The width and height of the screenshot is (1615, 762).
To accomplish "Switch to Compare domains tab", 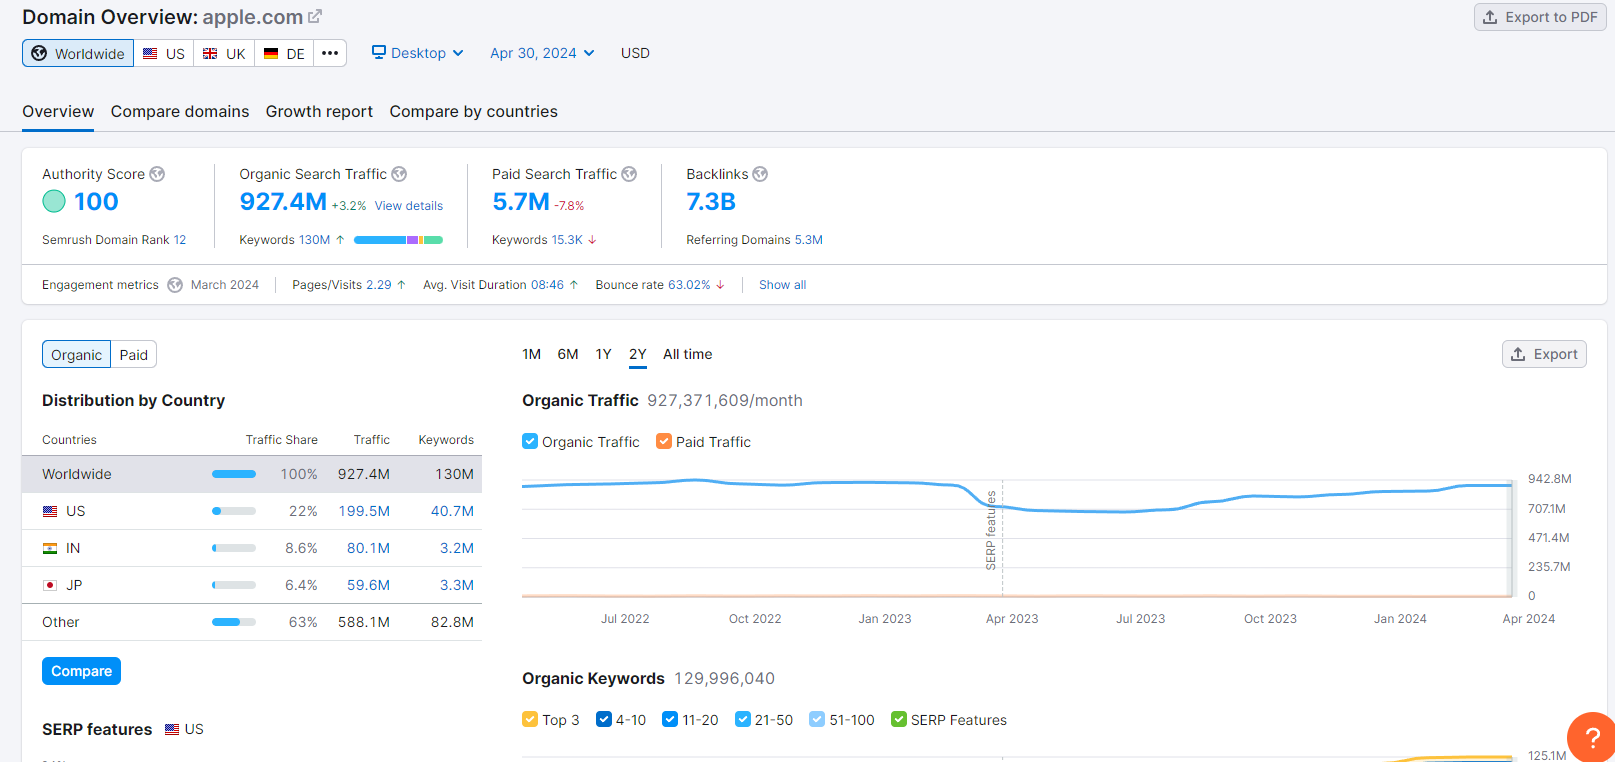I will [x=180, y=112].
